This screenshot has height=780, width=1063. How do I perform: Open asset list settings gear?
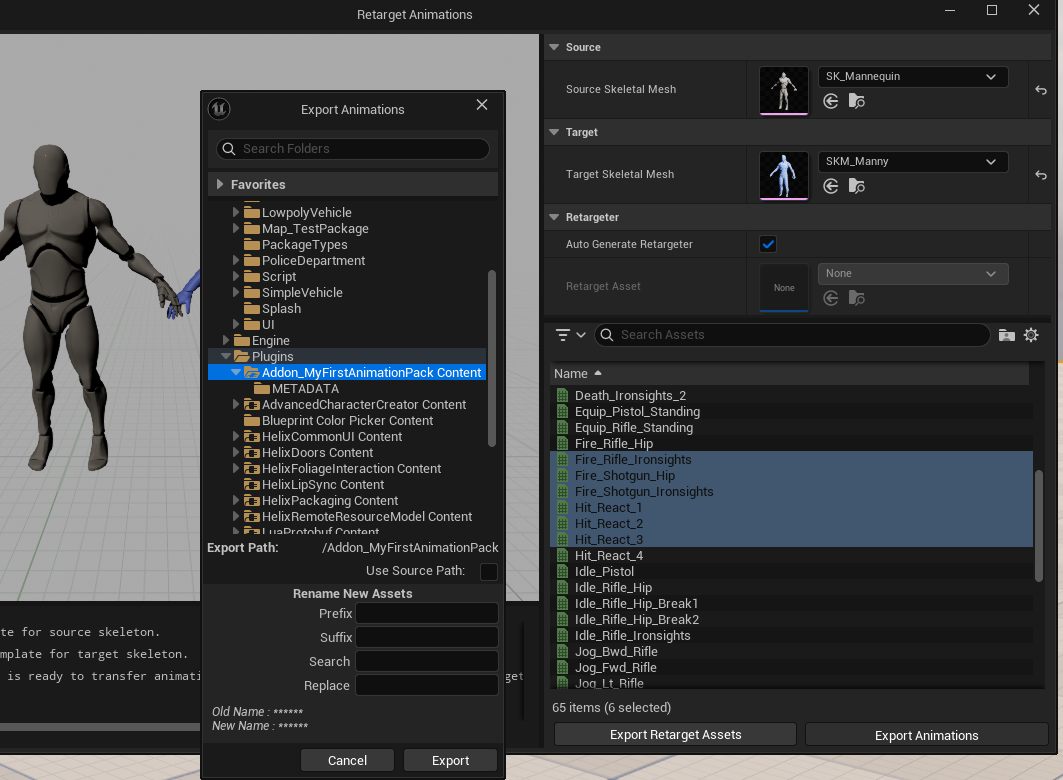coord(1031,335)
